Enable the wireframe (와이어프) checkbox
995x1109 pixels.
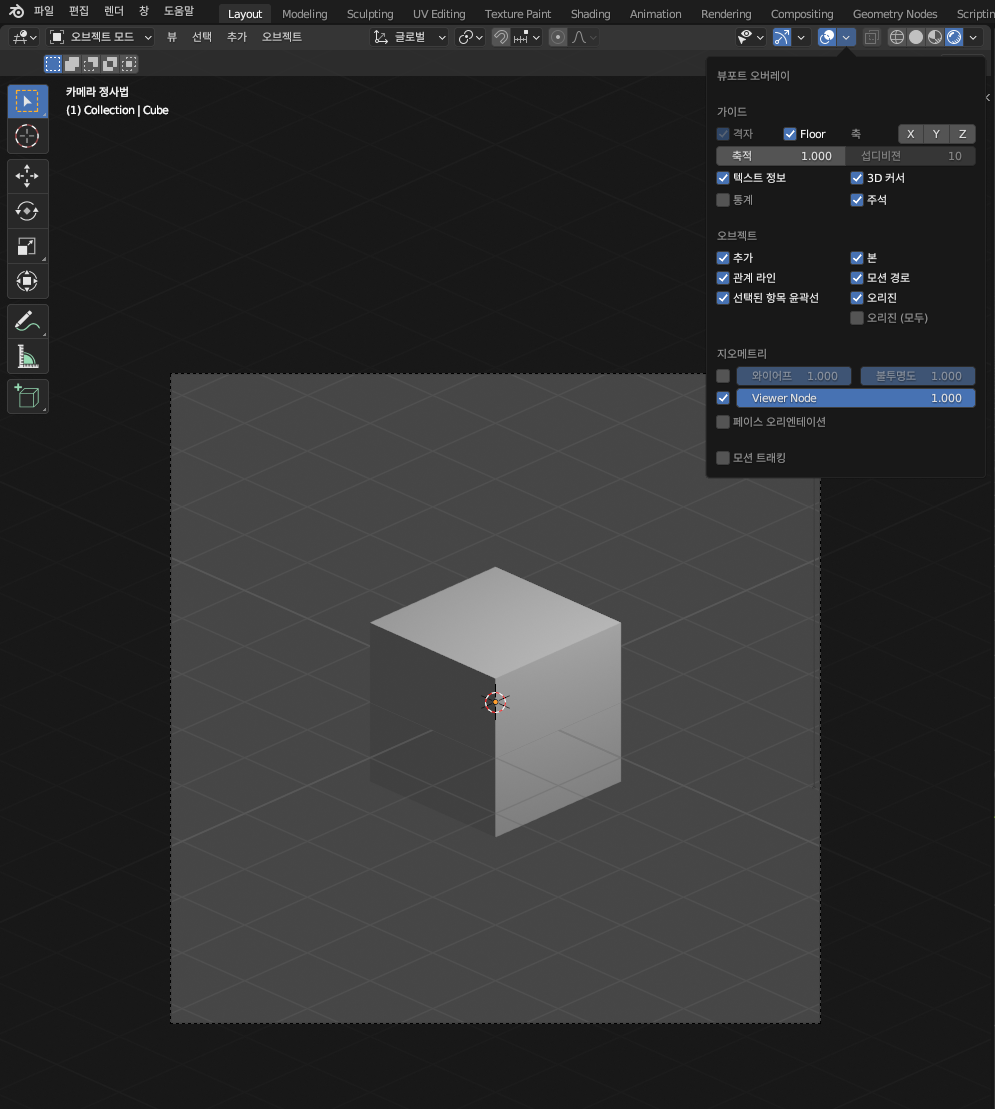point(723,376)
